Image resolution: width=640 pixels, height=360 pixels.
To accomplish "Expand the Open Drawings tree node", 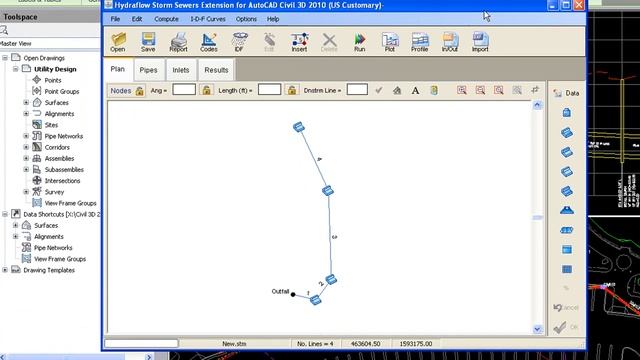I will click(x=5, y=58).
